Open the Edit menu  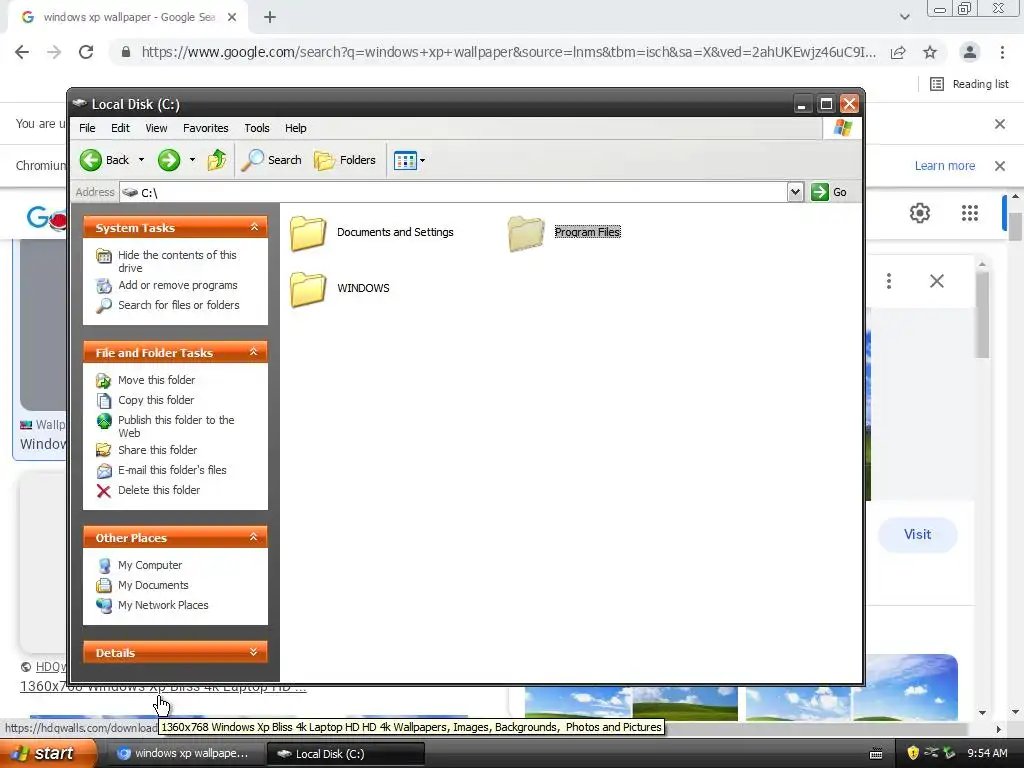[x=120, y=128]
